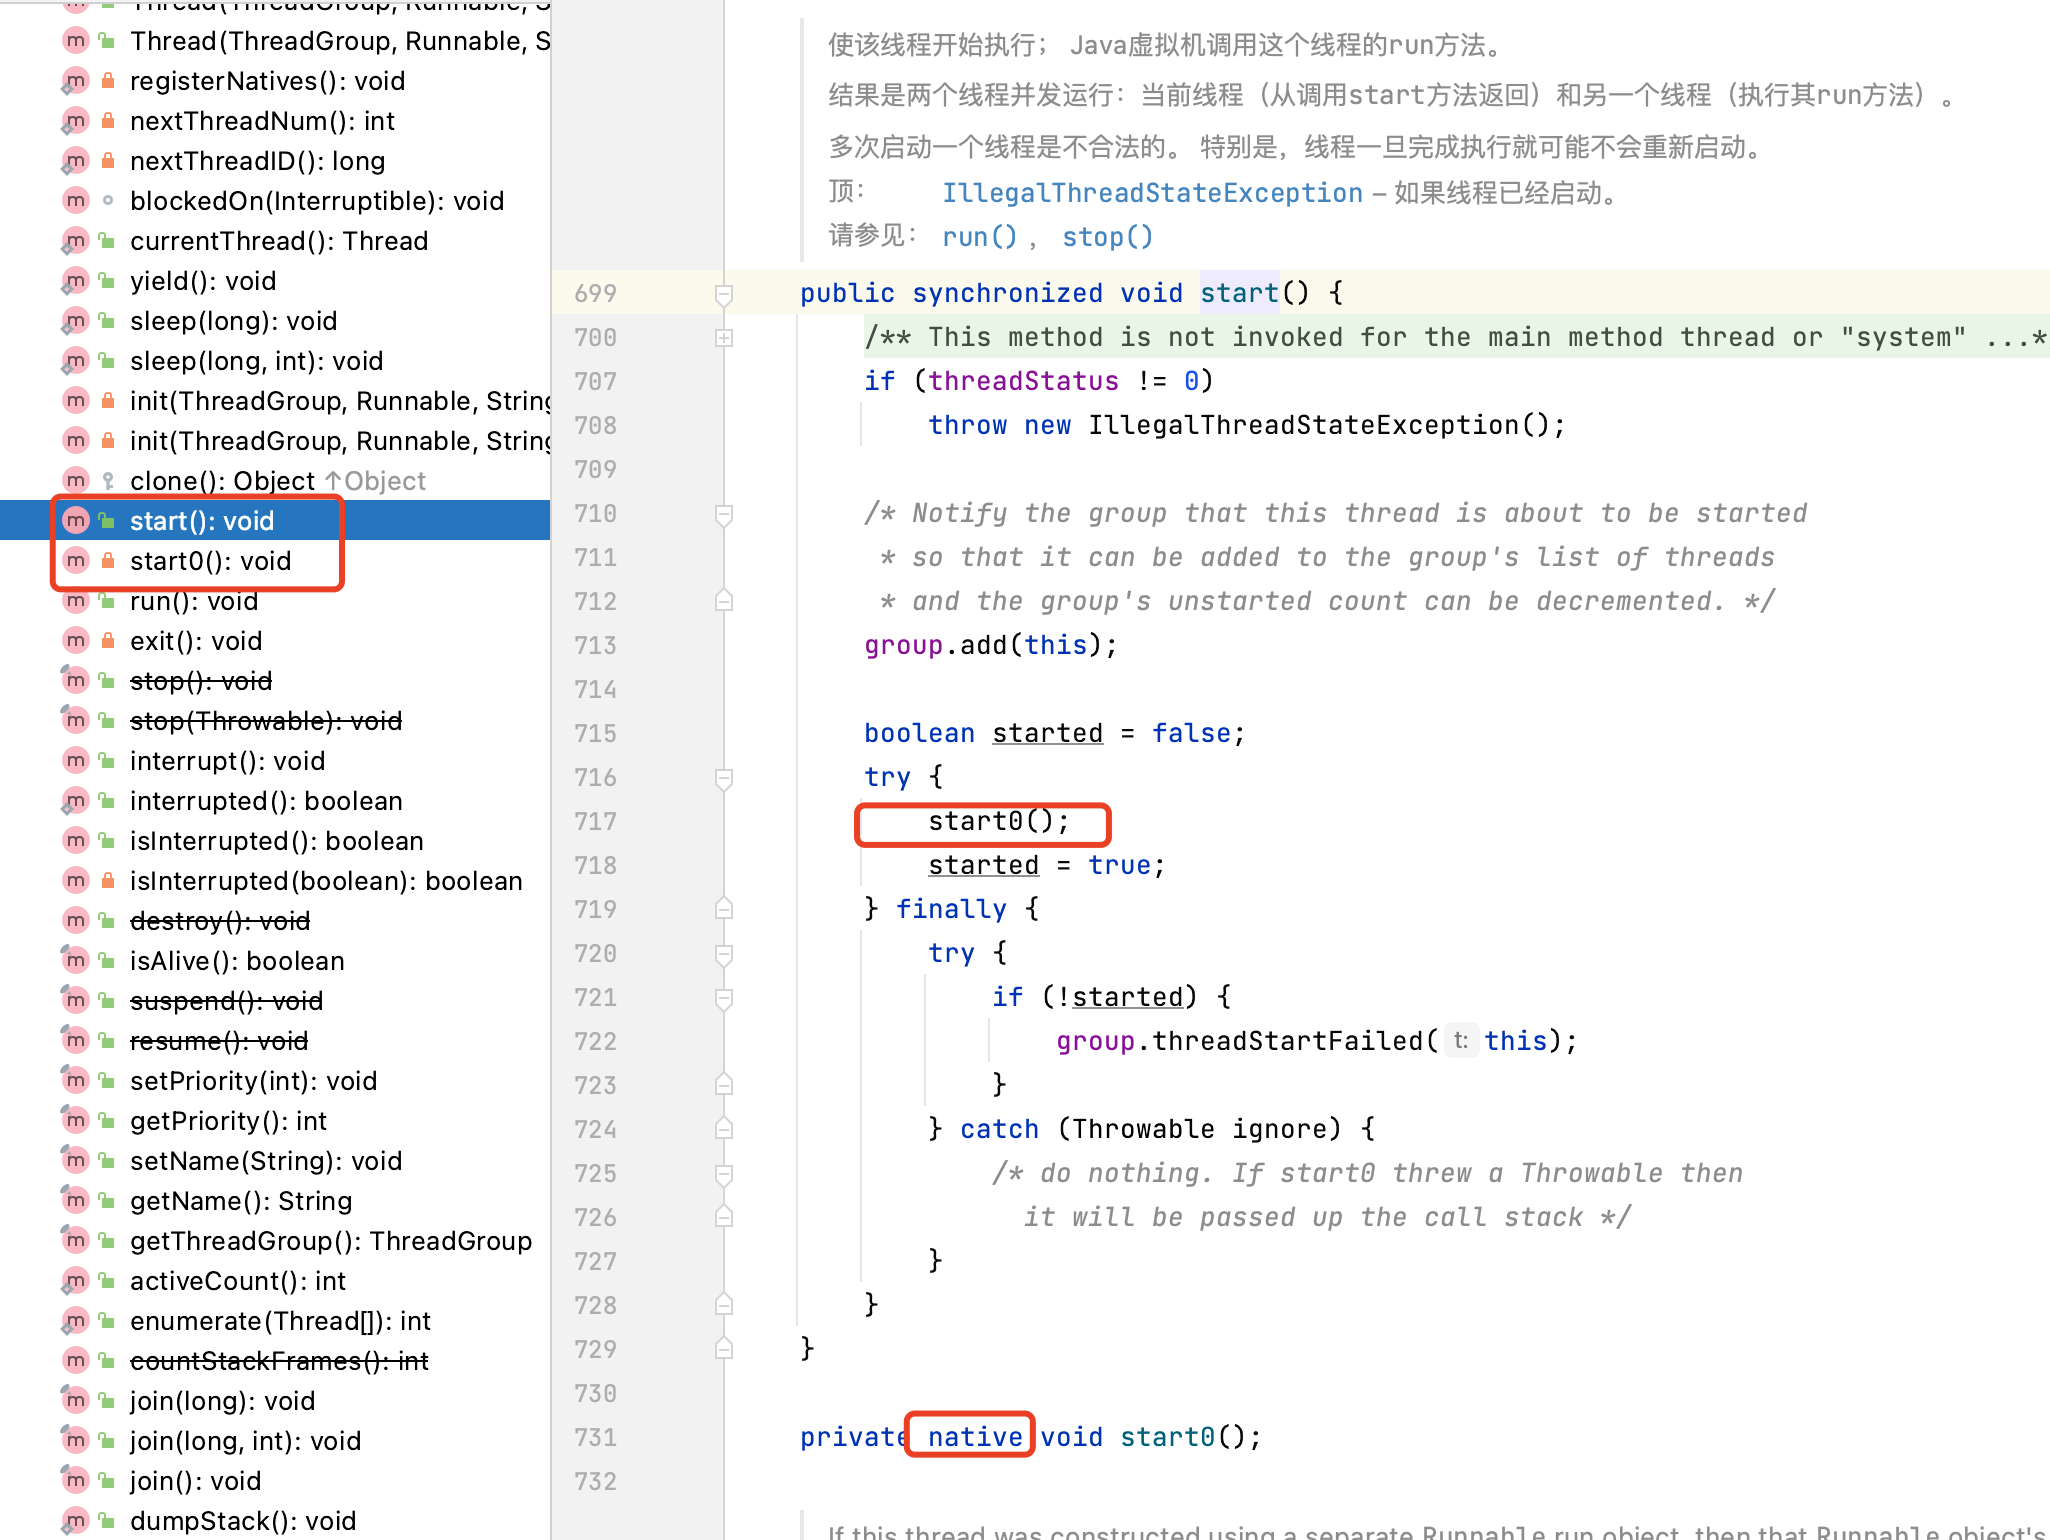Click method icon beside dumpStack(): void
The image size is (2050, 1540).
pyautogui.click(x=76, y=1521)
